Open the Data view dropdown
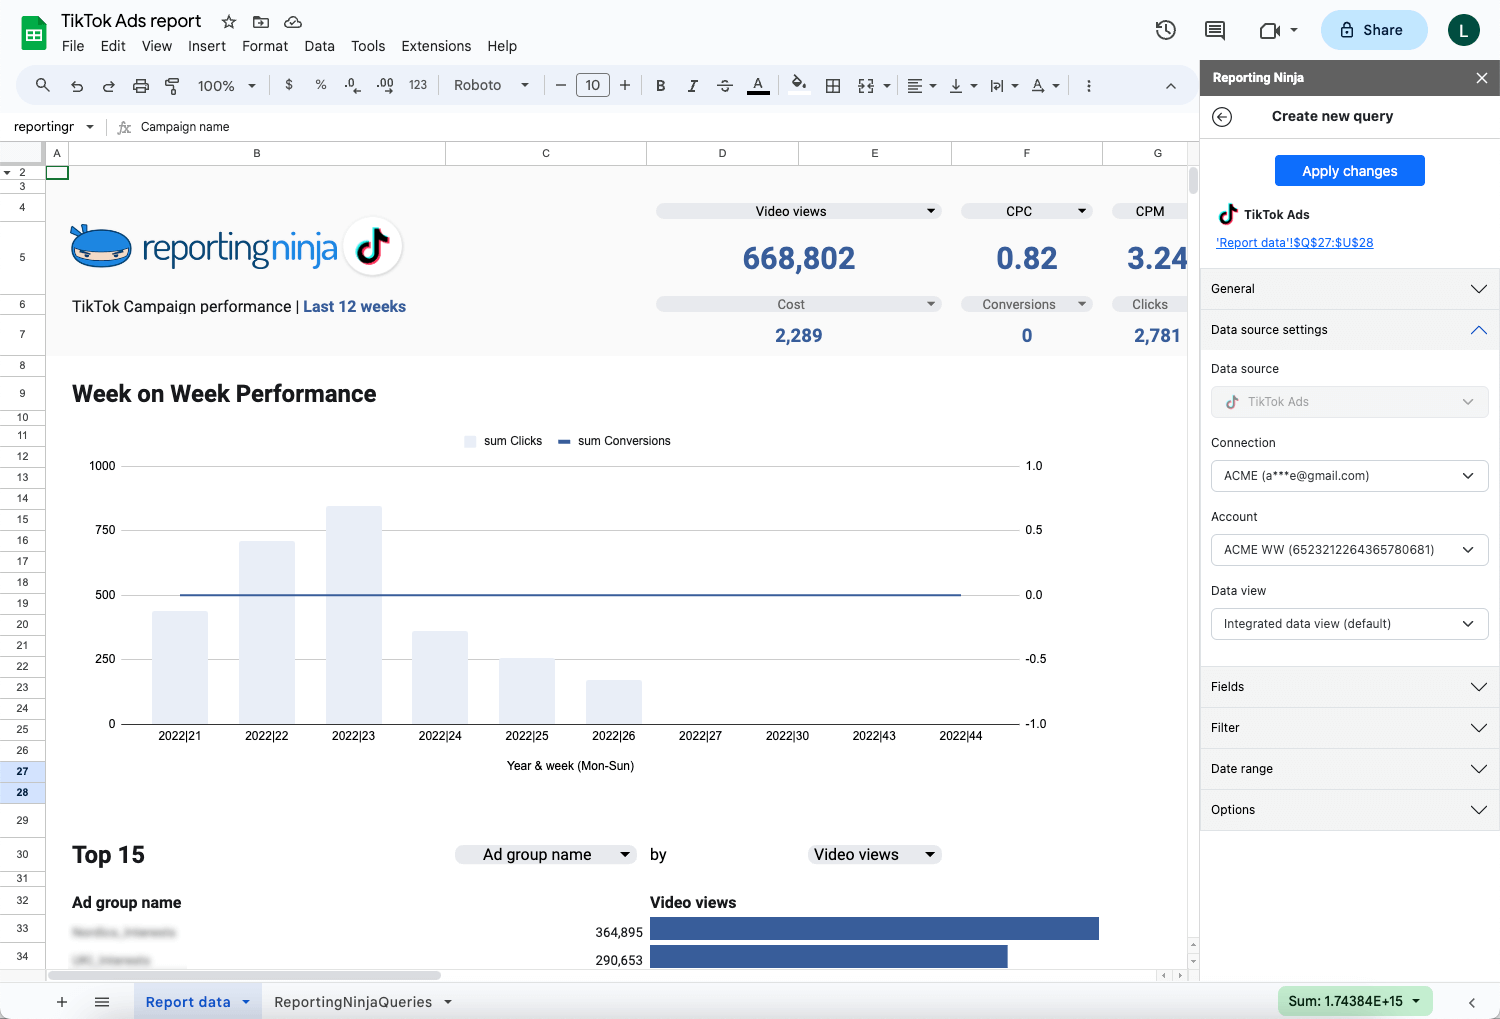 coord(1349,624)
